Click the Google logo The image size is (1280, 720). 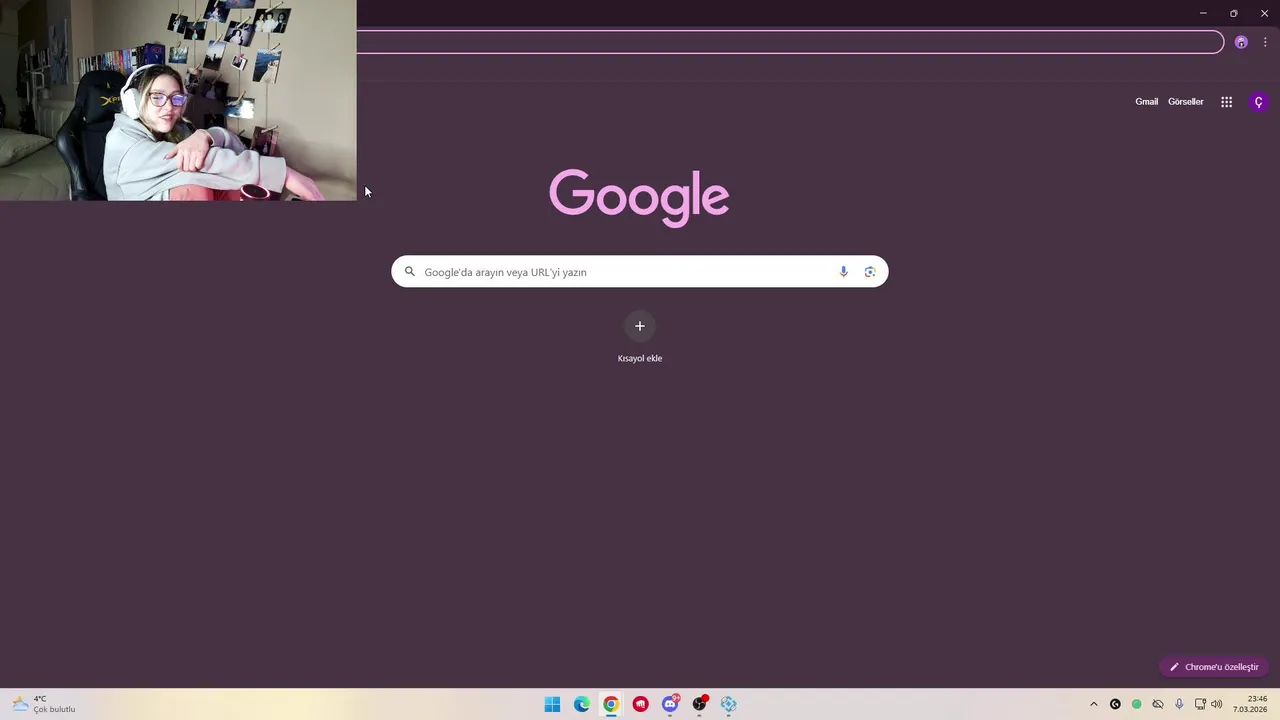tap(639, 197)
